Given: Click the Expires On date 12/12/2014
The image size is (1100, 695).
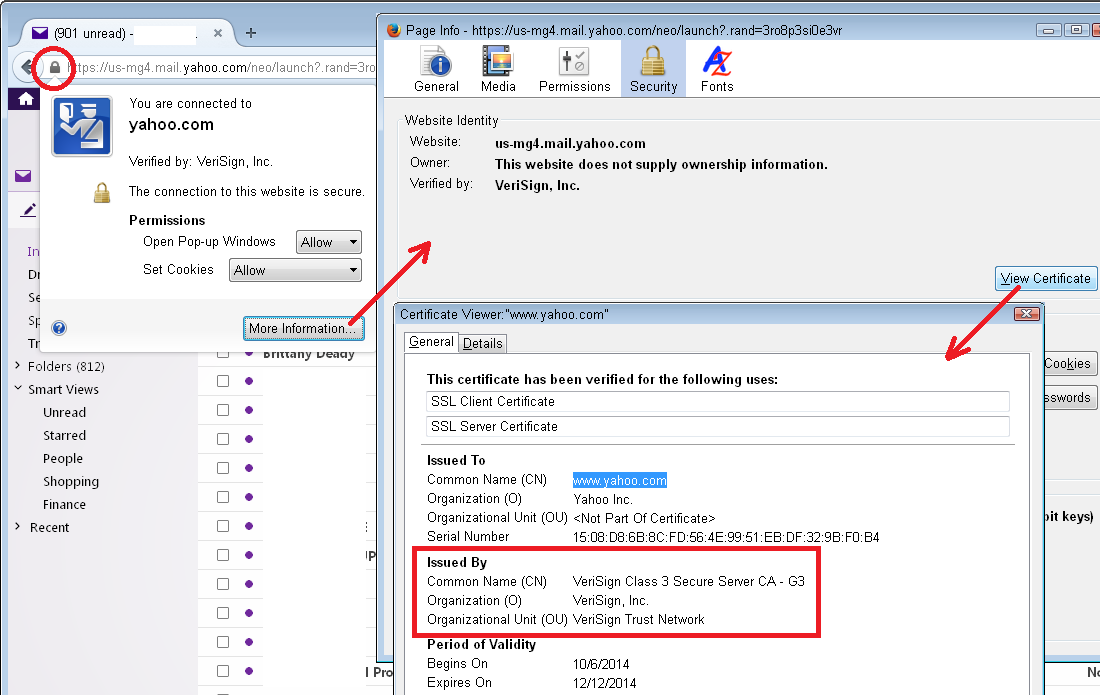Looking at the screenshot, I should [605, 683].
